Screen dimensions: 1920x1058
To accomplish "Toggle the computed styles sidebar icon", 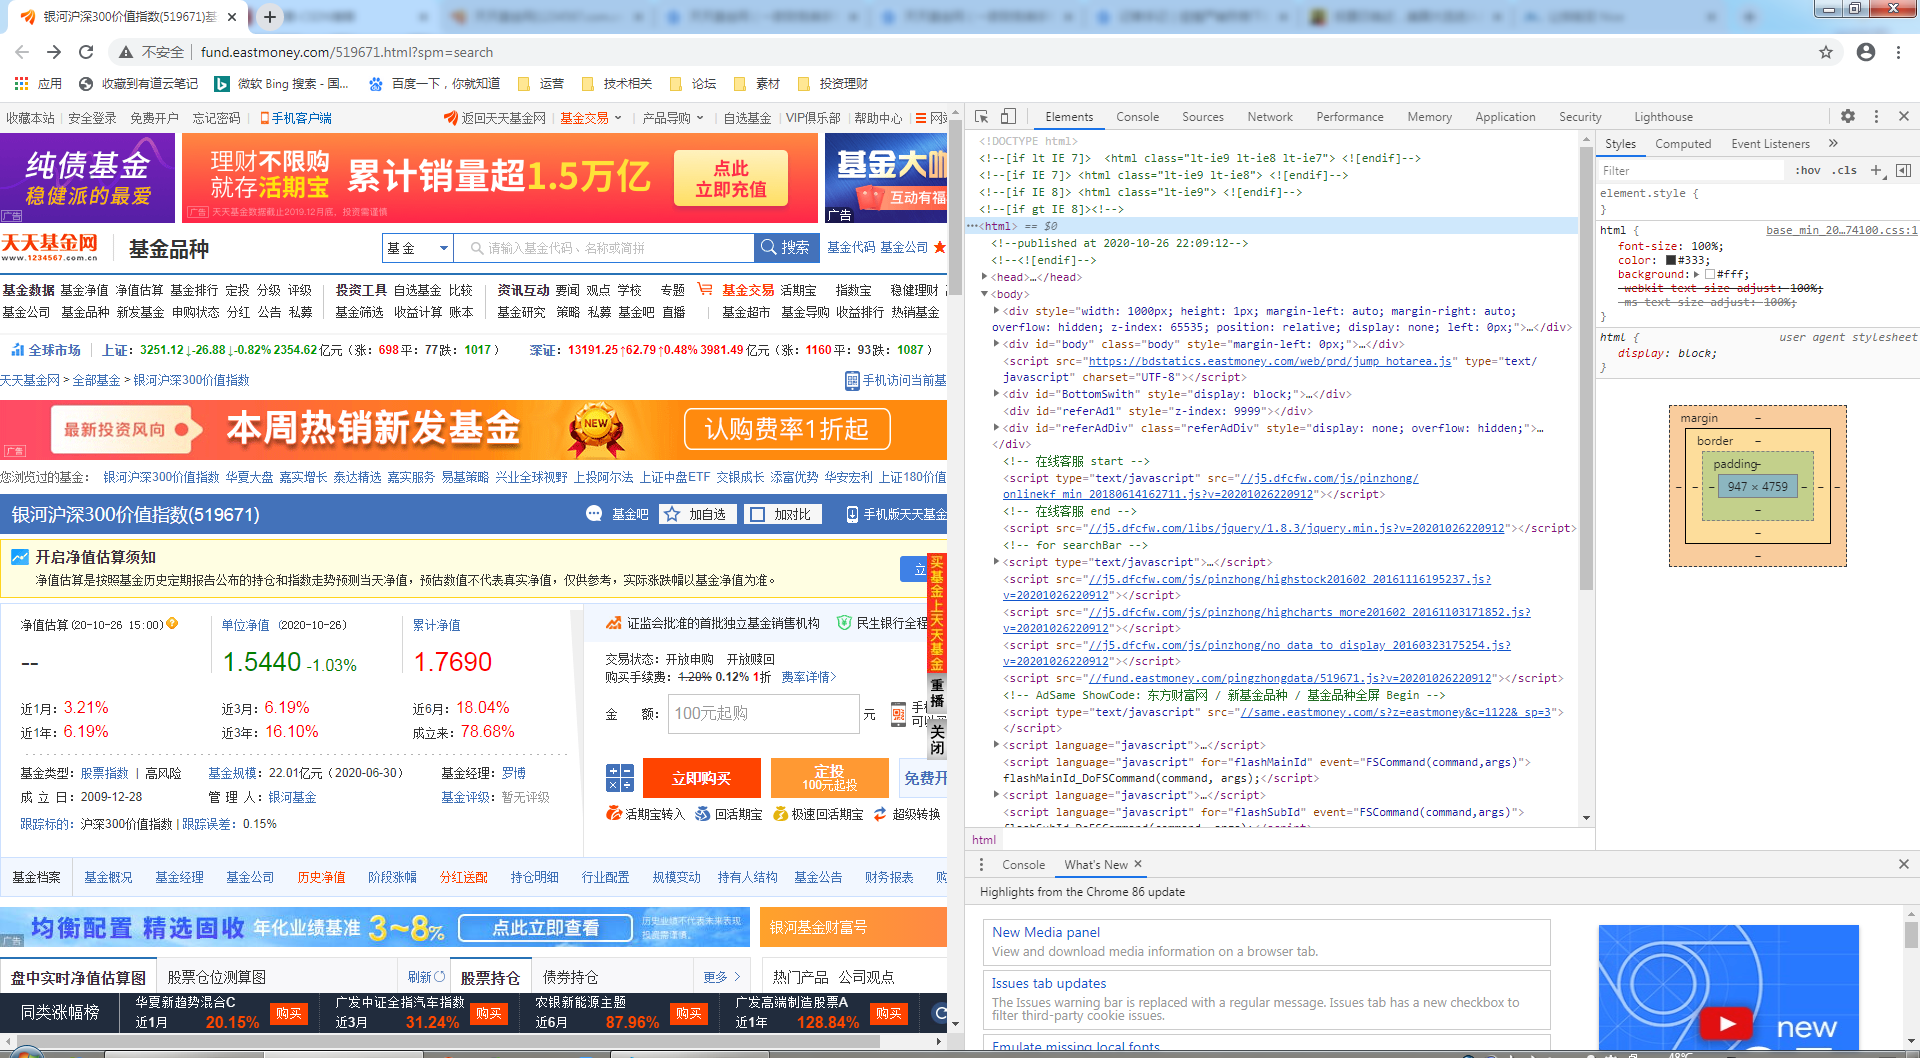I will tap(1904, 170).
